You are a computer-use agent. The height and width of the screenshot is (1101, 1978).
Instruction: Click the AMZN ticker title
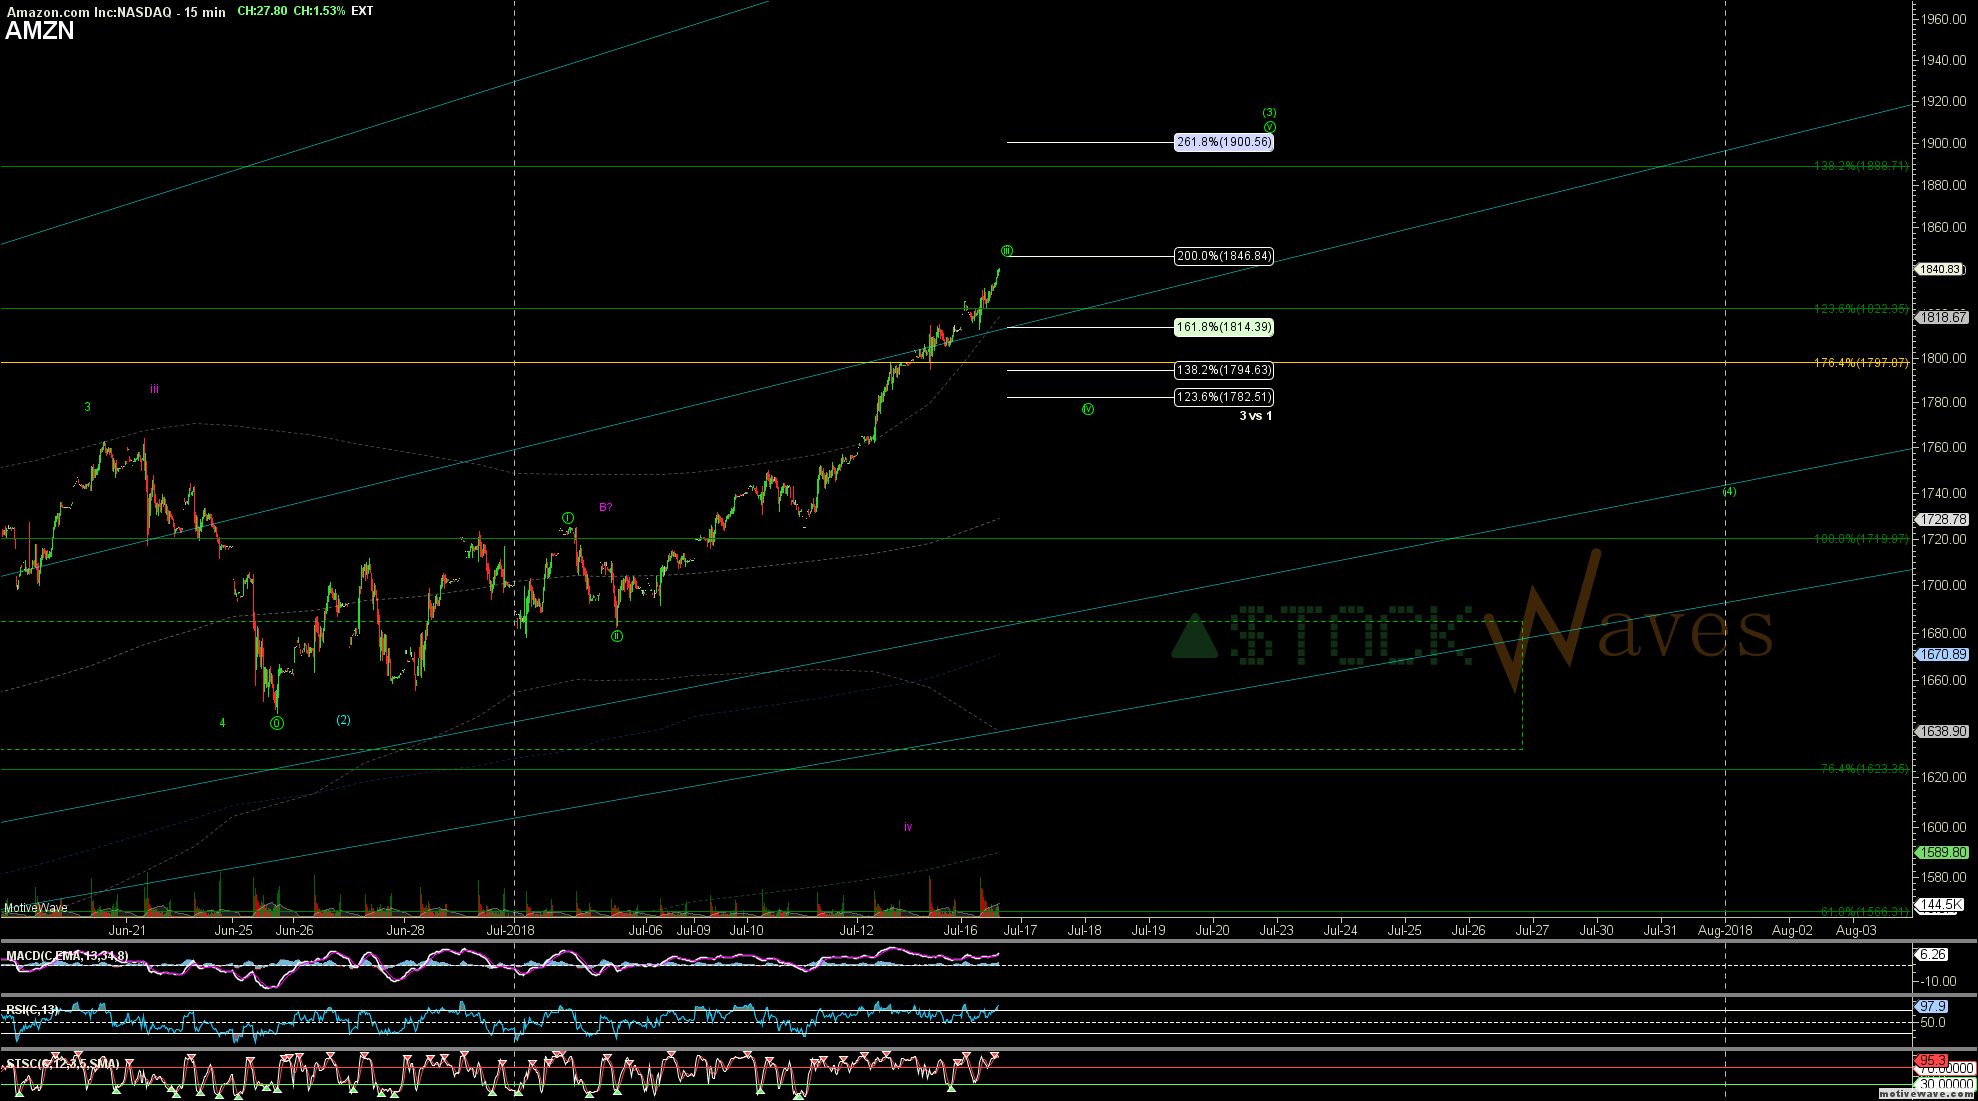coord(40,31)
